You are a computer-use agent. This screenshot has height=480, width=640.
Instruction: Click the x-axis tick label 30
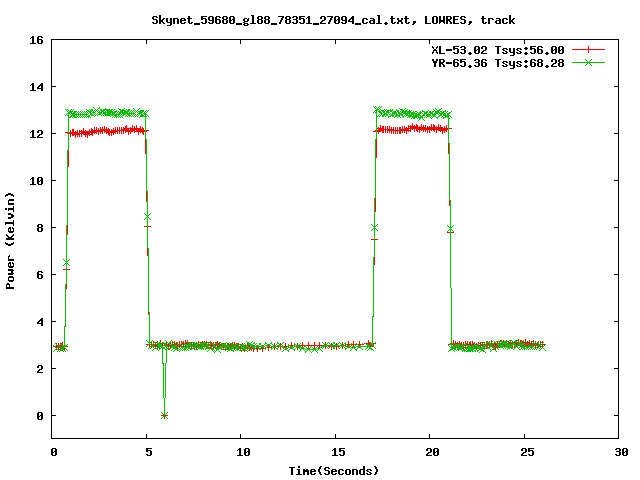click(x=621, y=452)
